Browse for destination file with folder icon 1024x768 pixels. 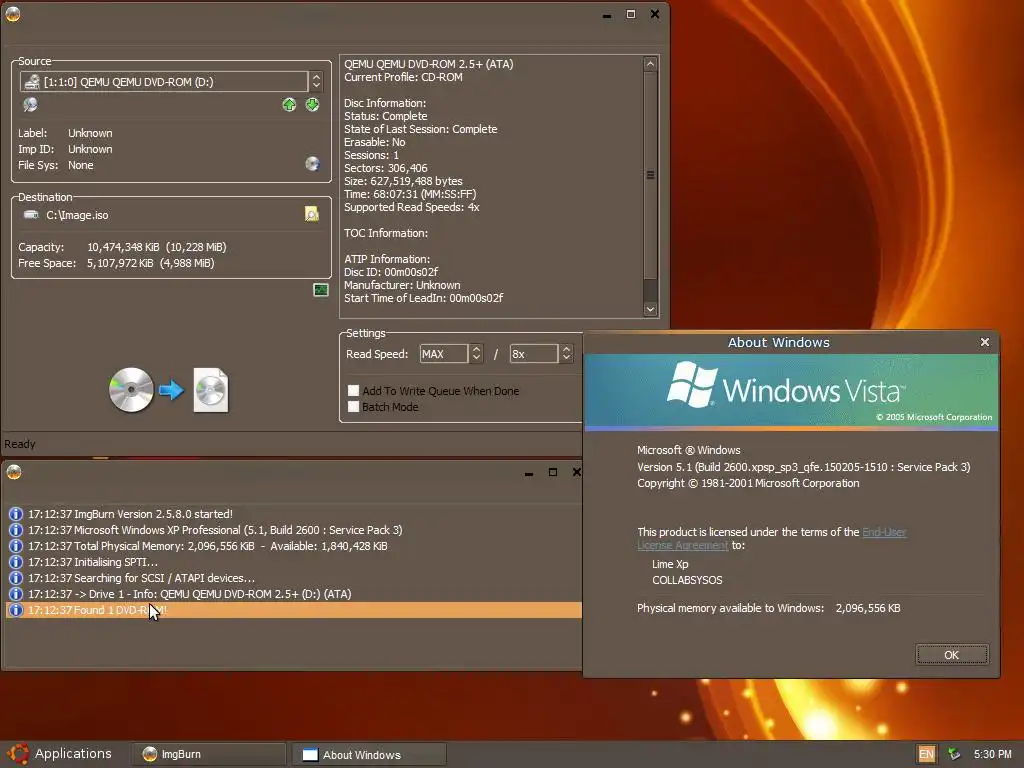(x=312, y=214)
